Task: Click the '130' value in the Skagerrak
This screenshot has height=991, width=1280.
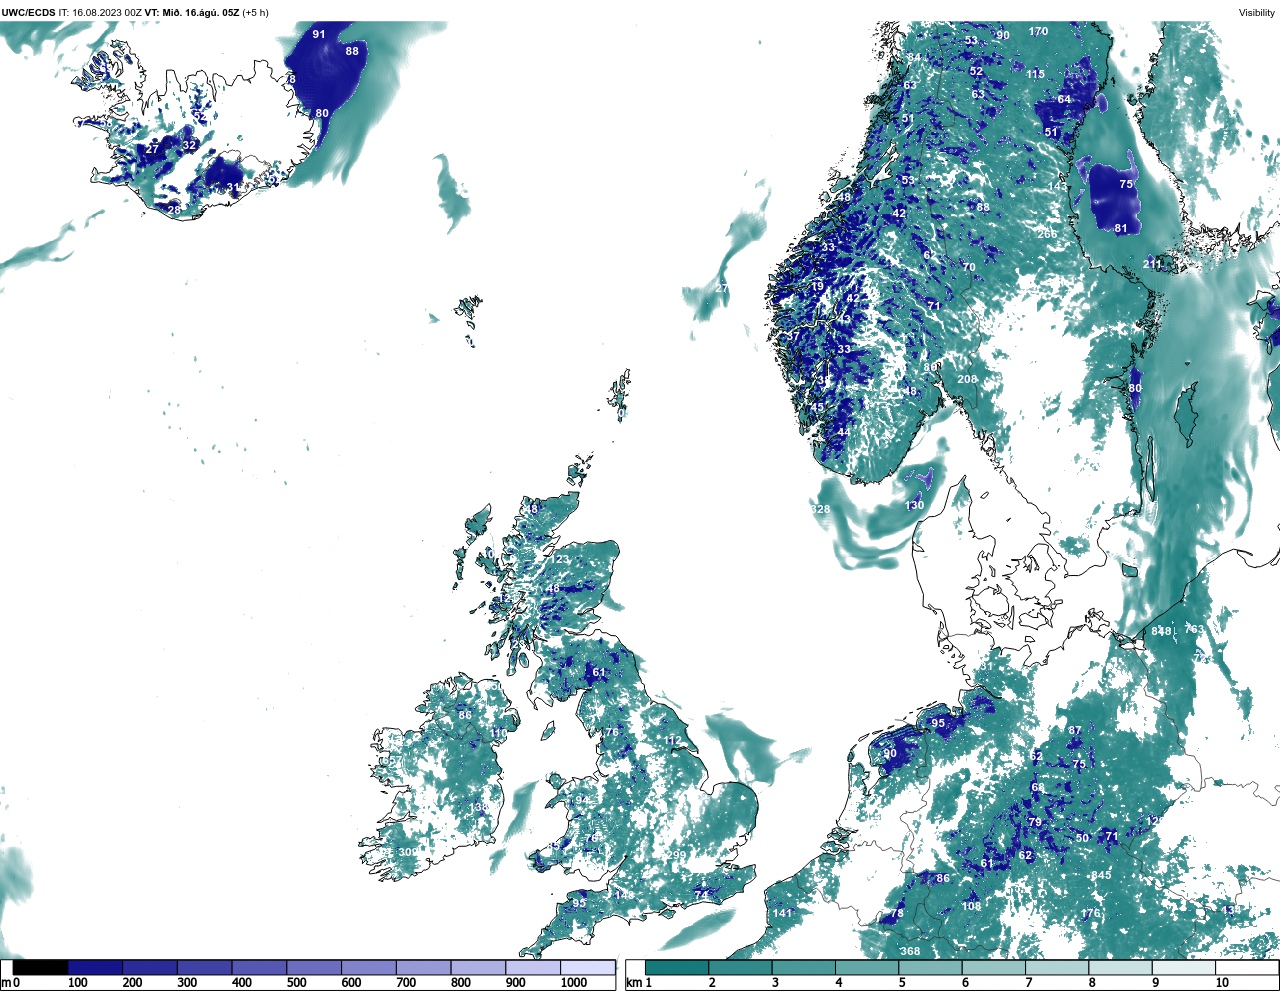Action: coord(915,506)
